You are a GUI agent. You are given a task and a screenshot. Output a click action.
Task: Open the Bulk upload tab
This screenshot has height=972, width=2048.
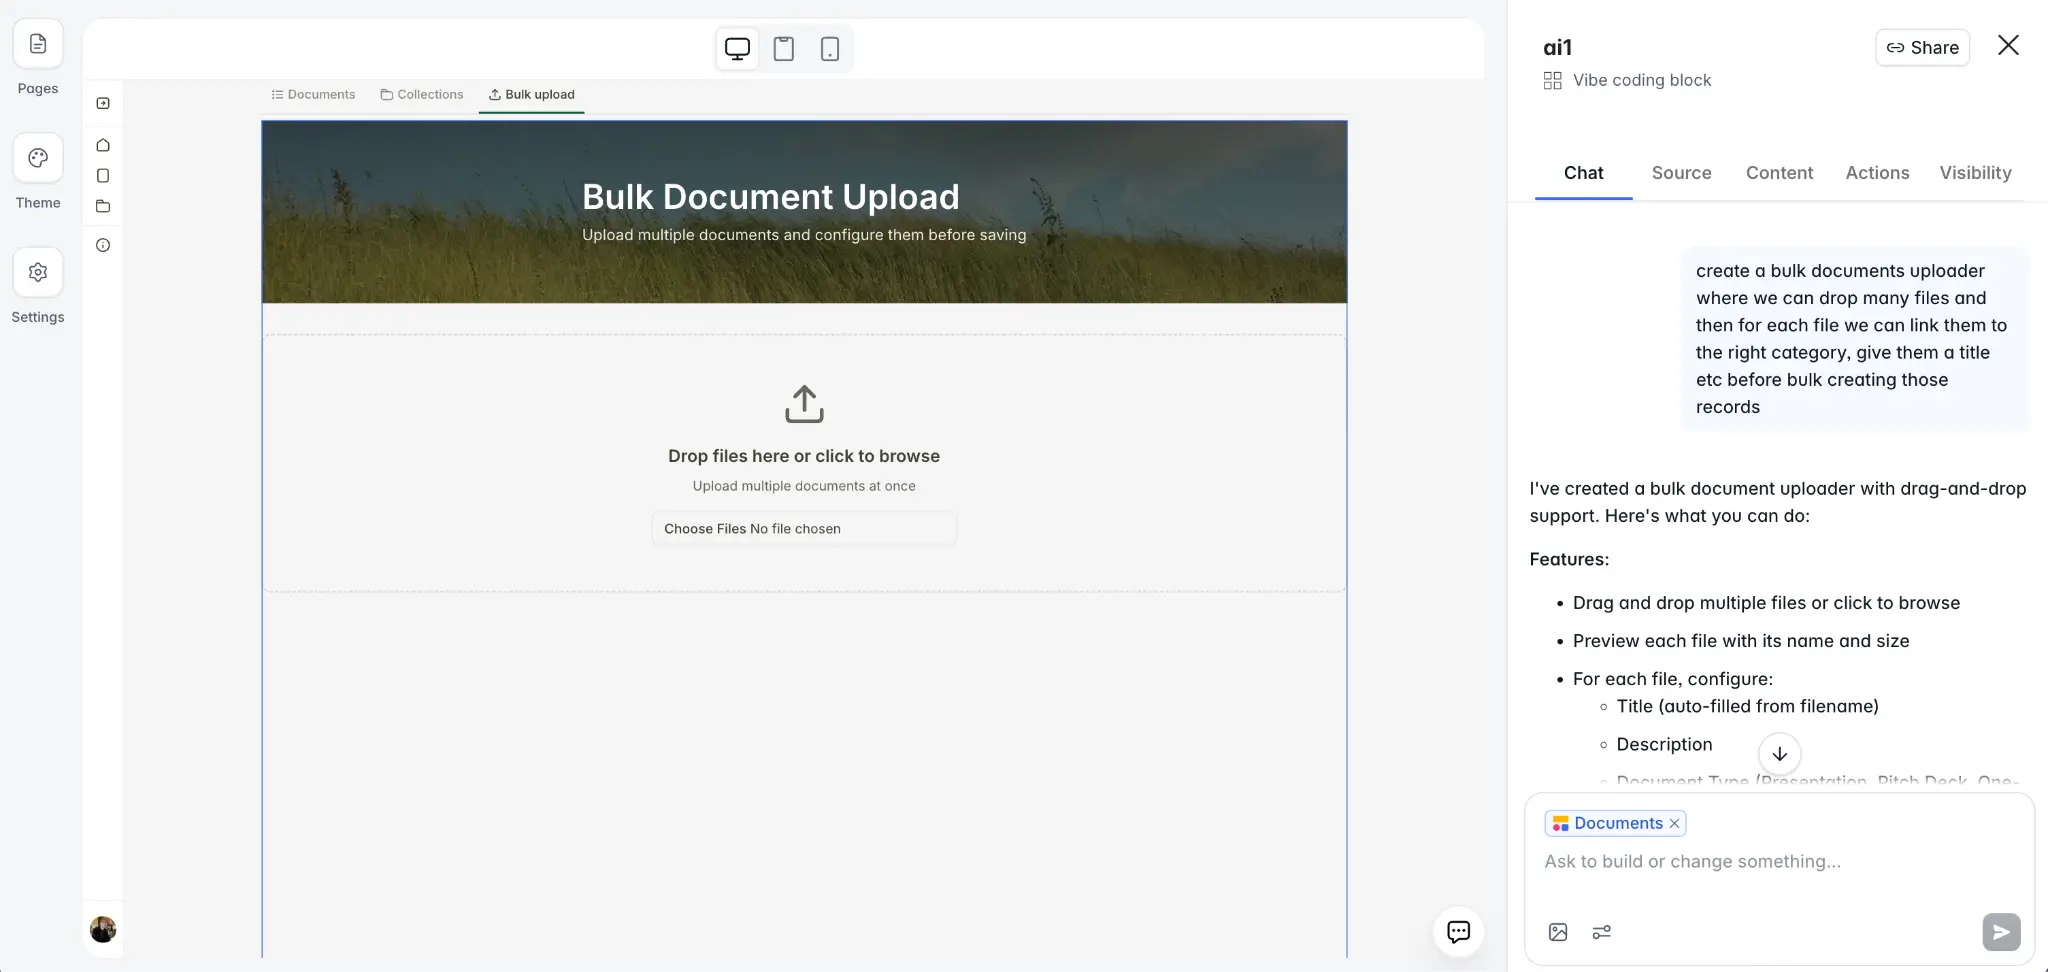tap(531, 94)
